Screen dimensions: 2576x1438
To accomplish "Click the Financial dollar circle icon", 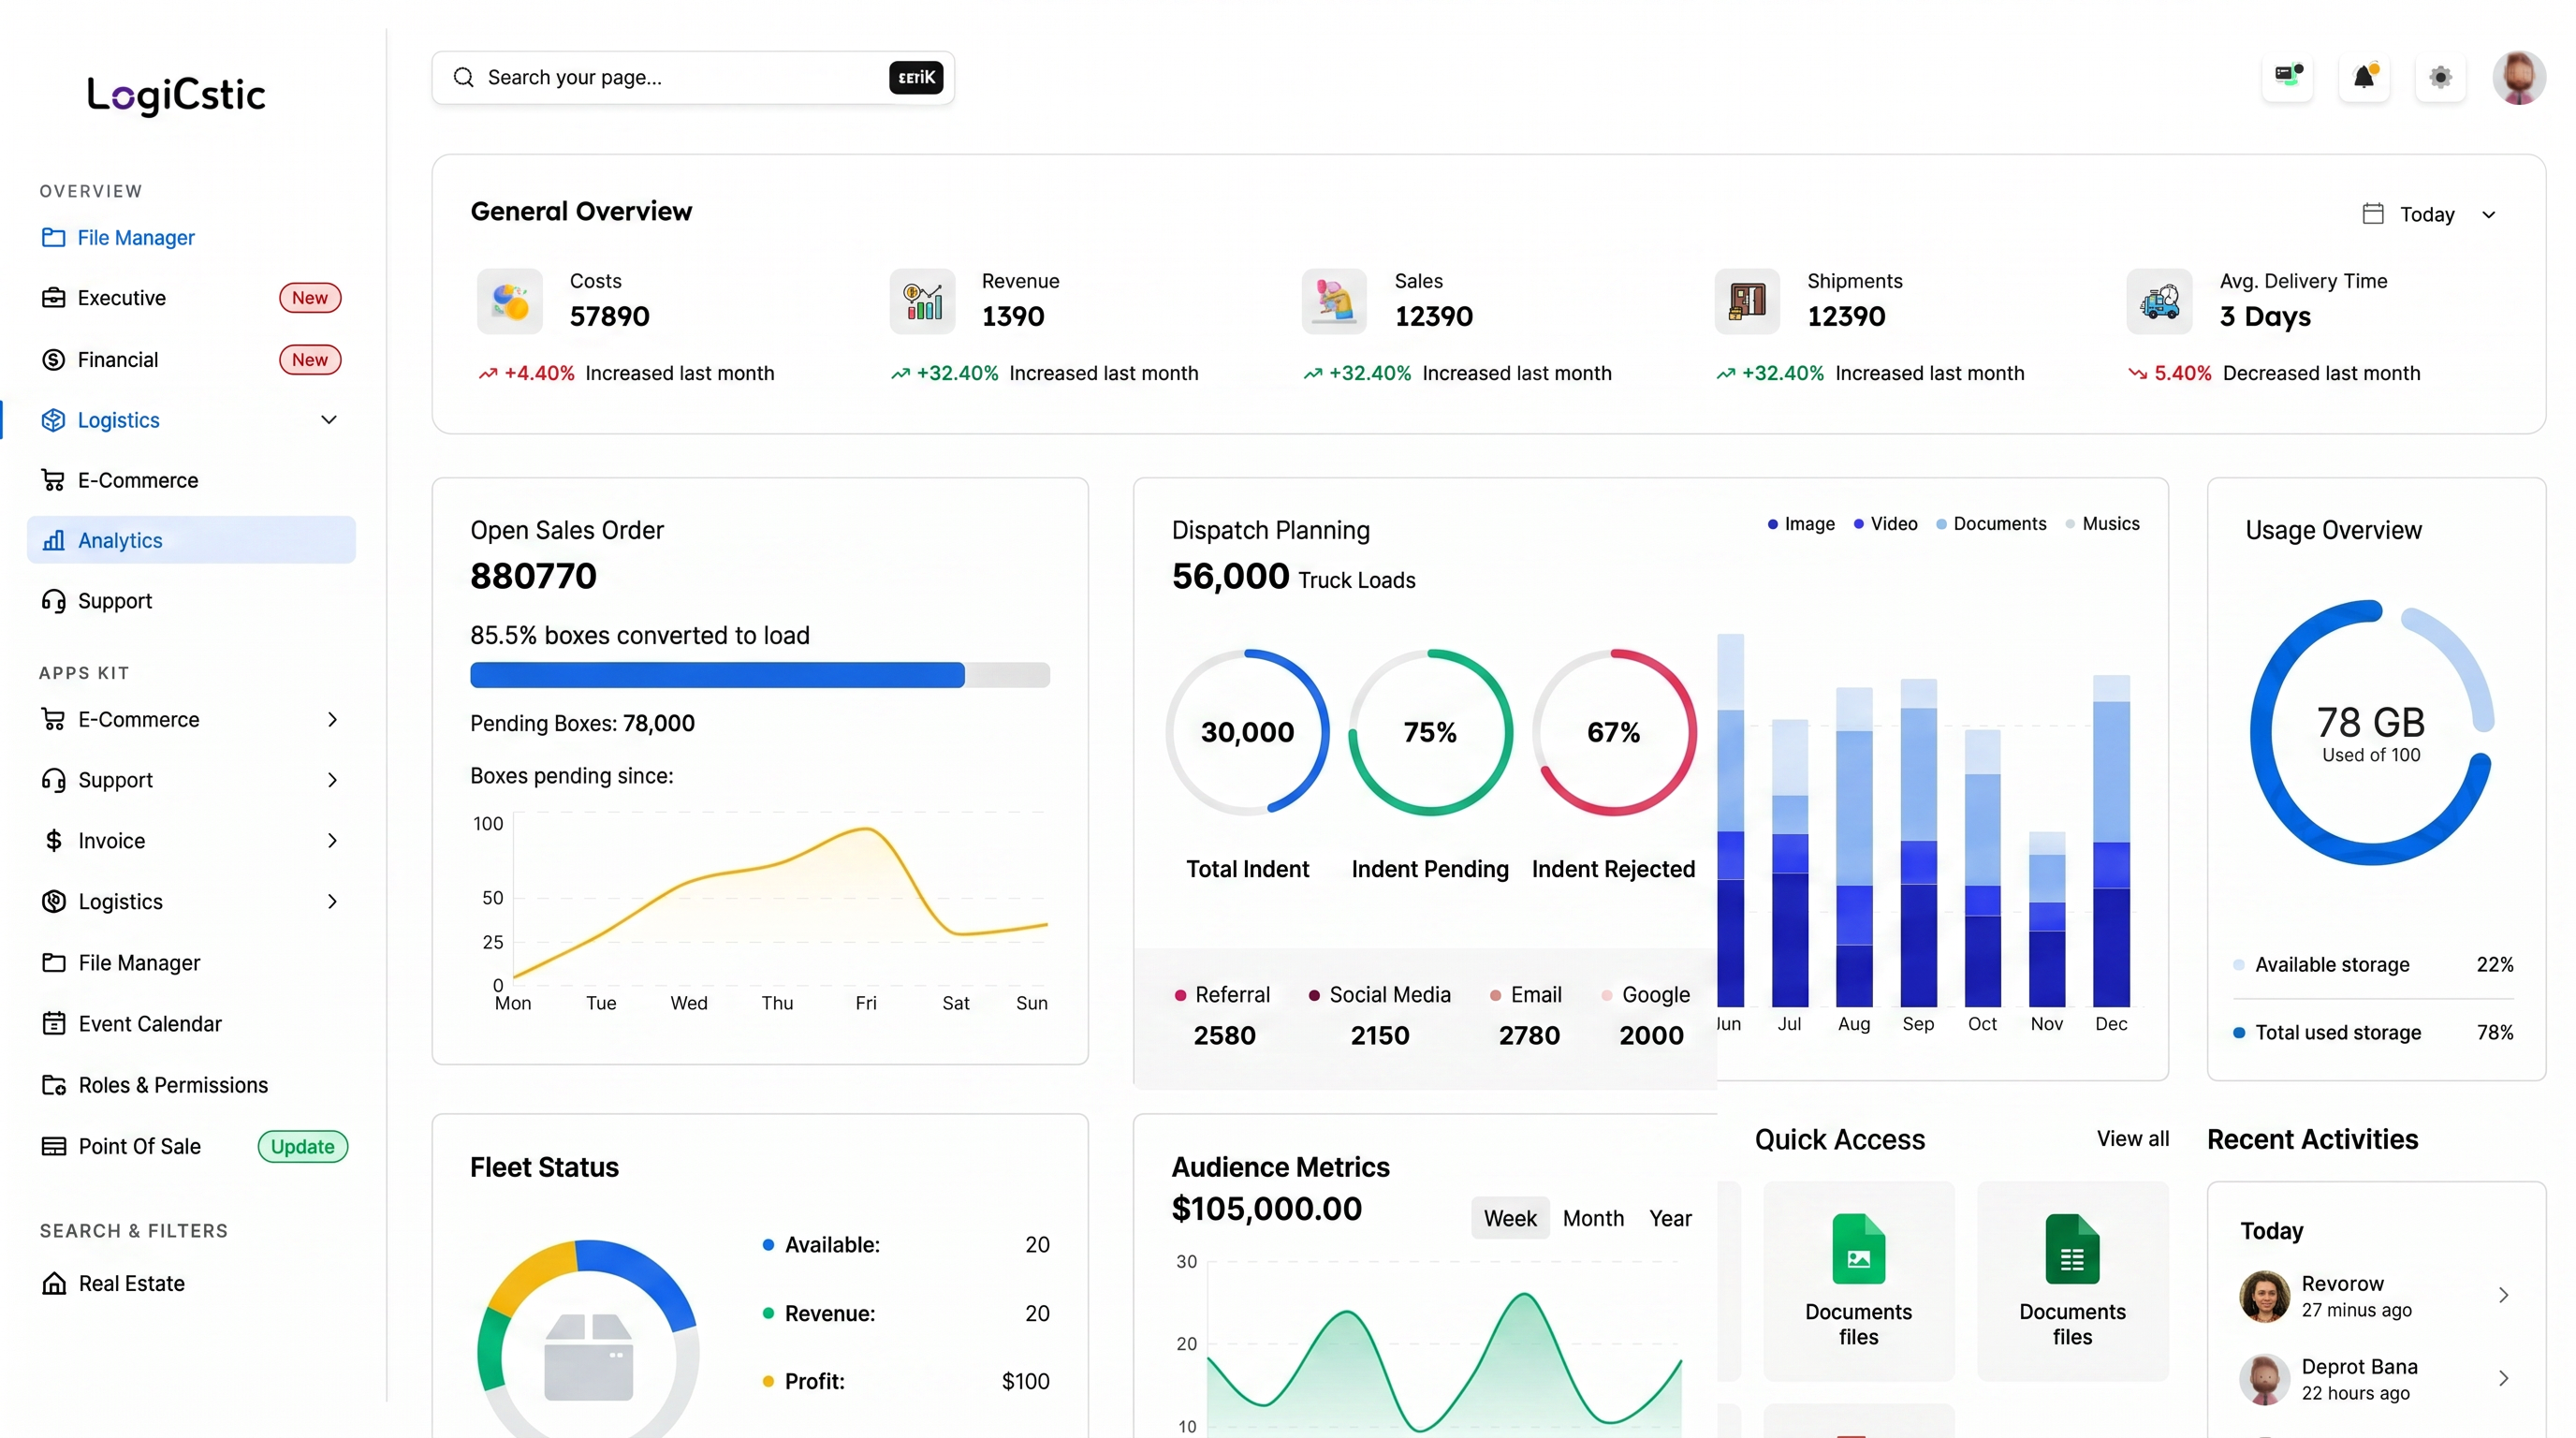I will 53,359.
